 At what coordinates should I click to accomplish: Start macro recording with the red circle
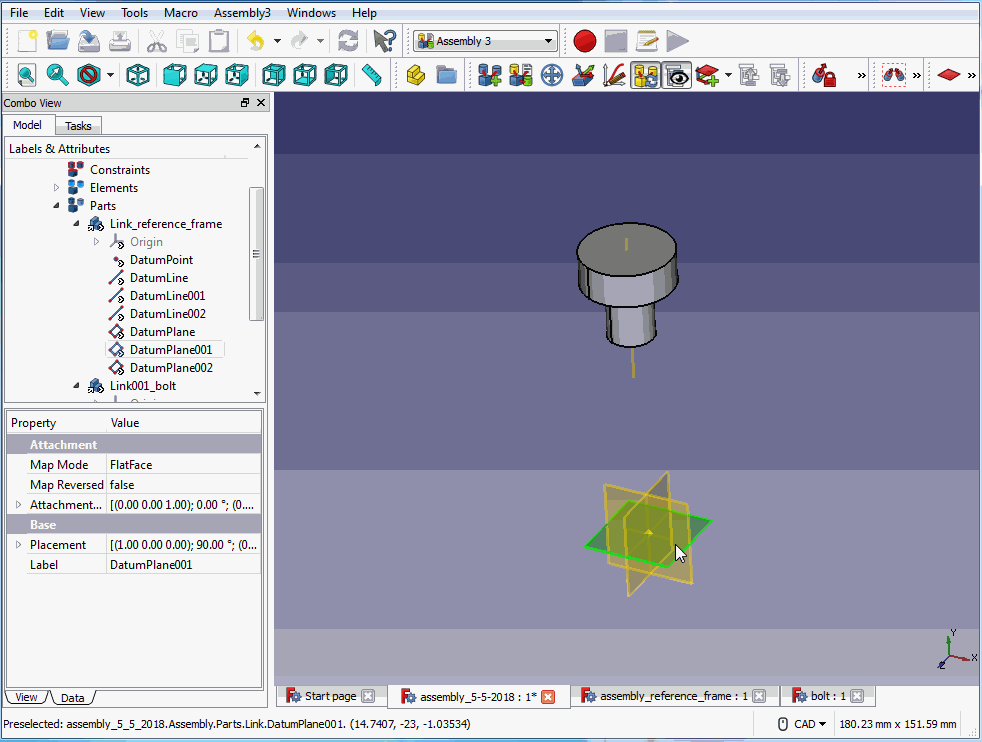[x=585, y=41]
